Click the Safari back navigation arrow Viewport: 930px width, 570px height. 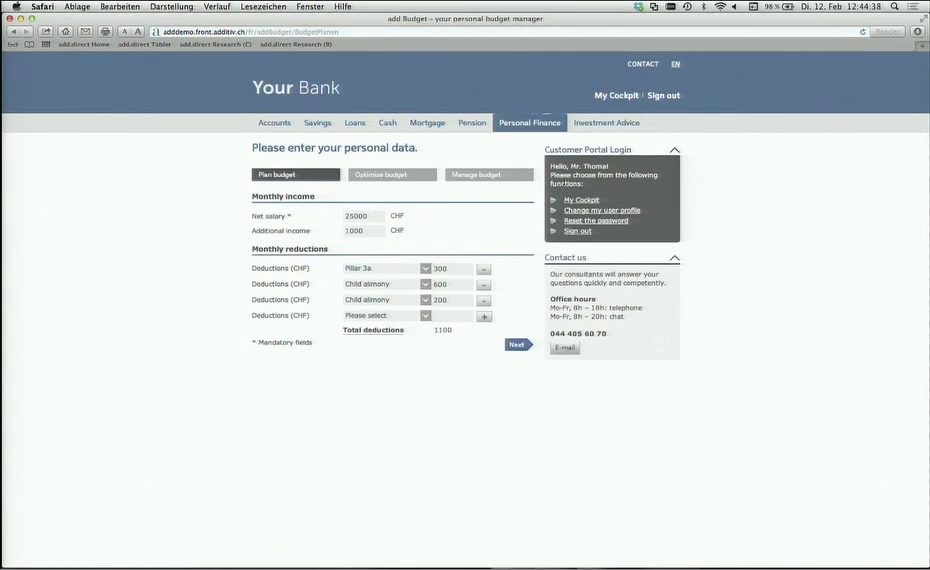(x=13, y=32)
